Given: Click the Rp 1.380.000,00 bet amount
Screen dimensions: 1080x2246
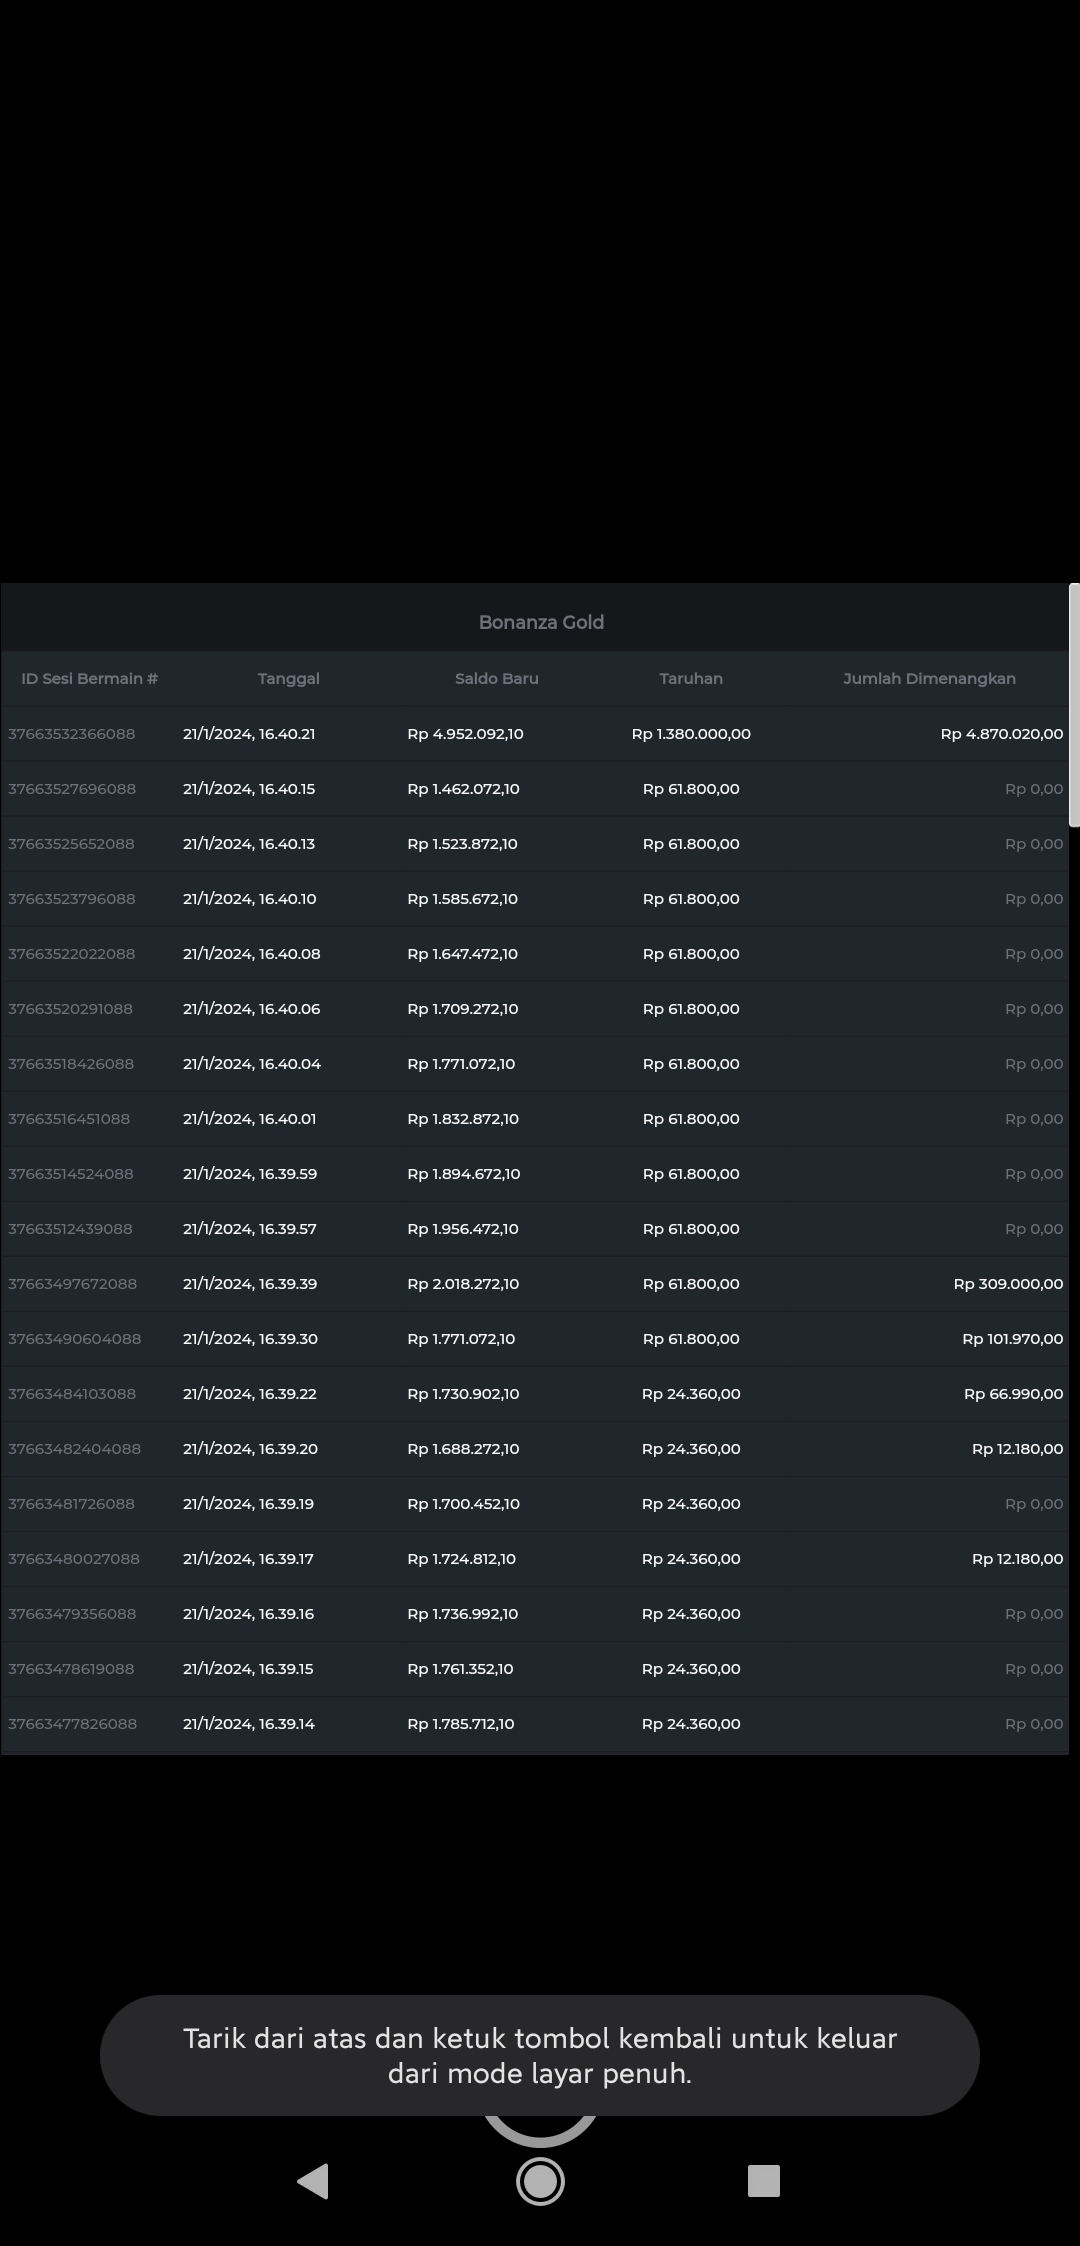Looking at the screenshot, I should click(691, 734).
